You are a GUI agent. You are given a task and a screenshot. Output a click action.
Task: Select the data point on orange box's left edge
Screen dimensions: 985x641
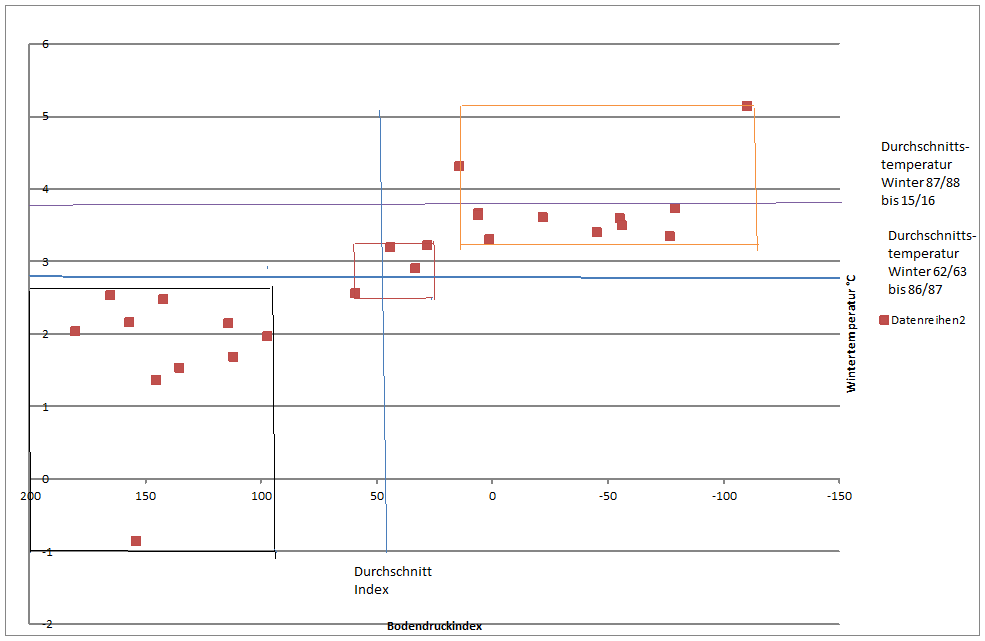click(x=459, y=166)
